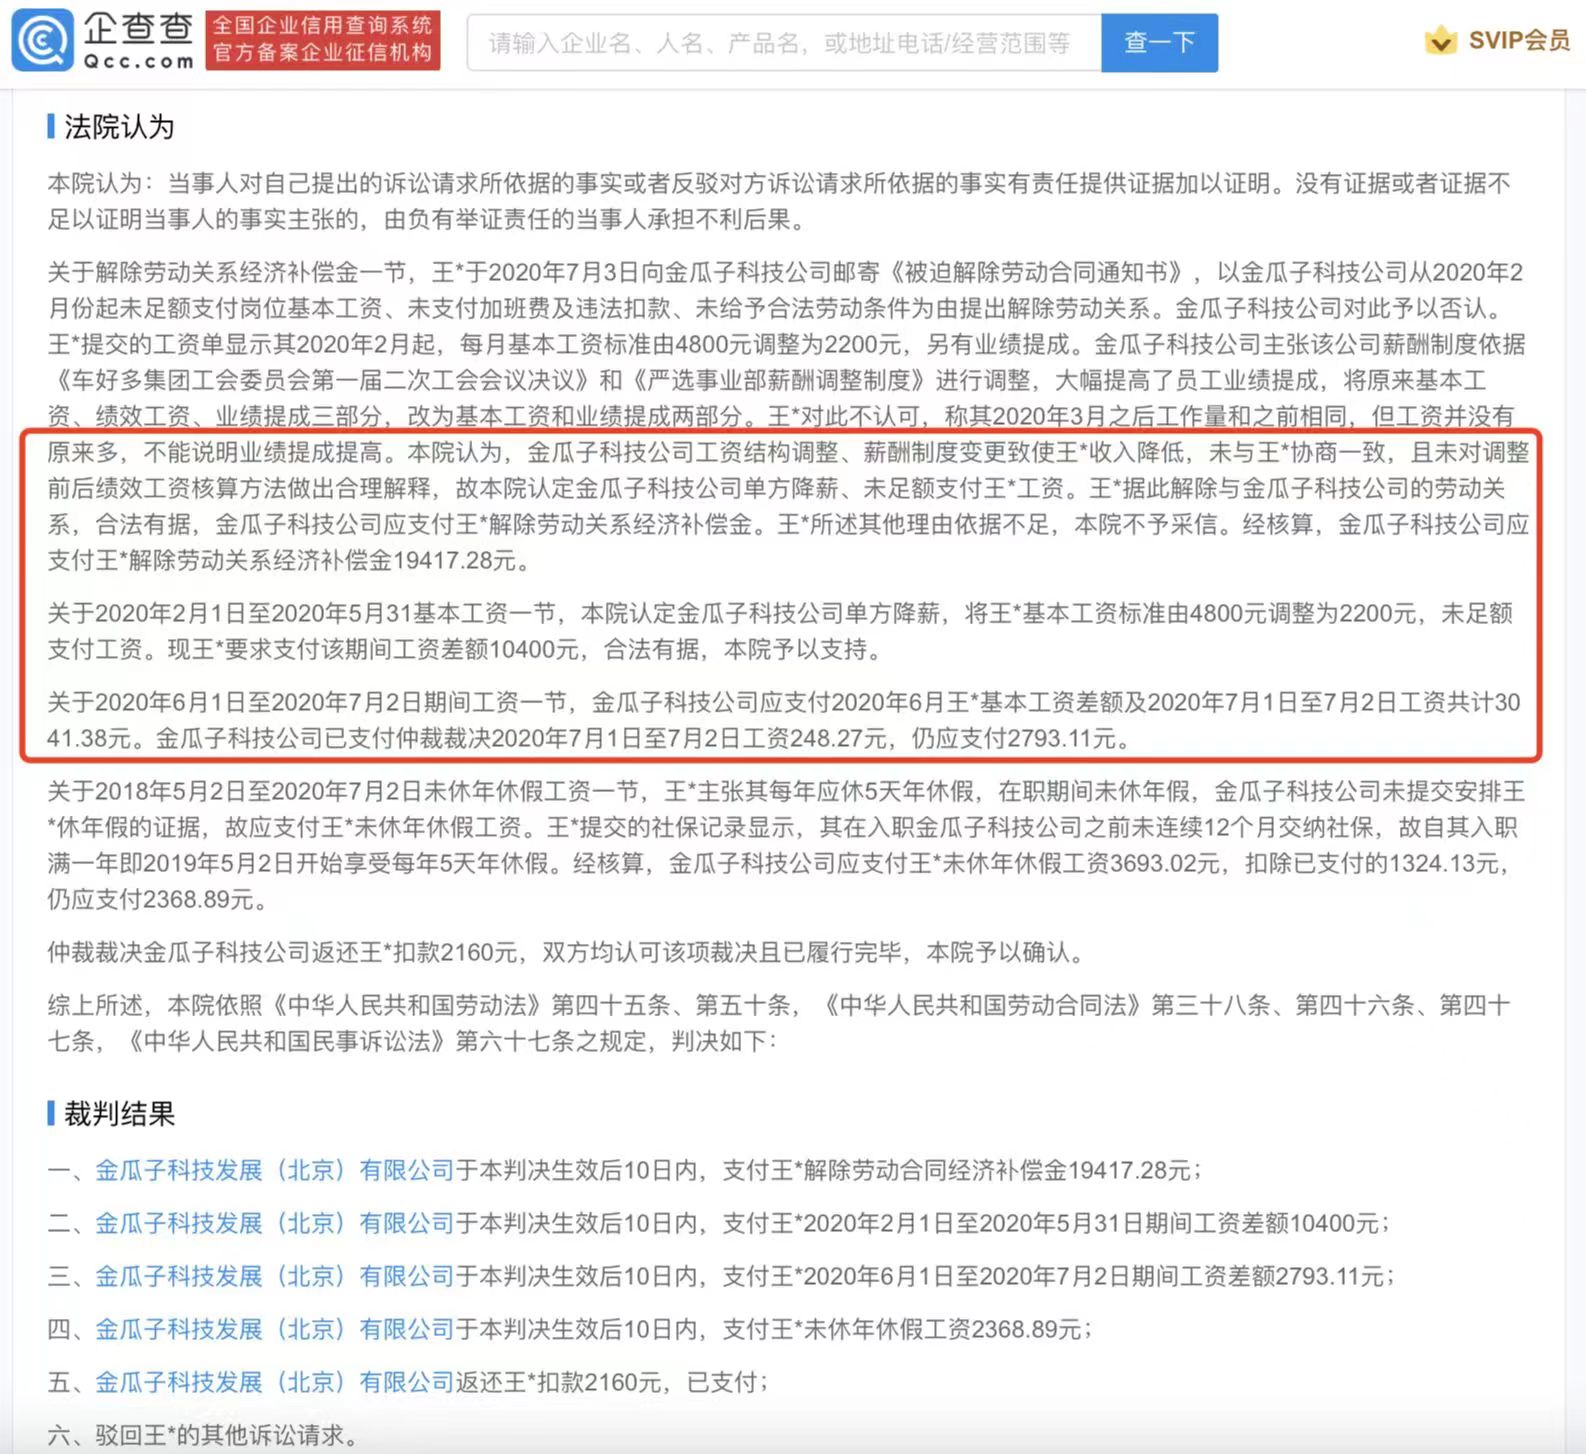The image size is (1586, 1454).
Task: Click the line ending 经济补偿金19417.28元；
Action: coord(625,1170)
